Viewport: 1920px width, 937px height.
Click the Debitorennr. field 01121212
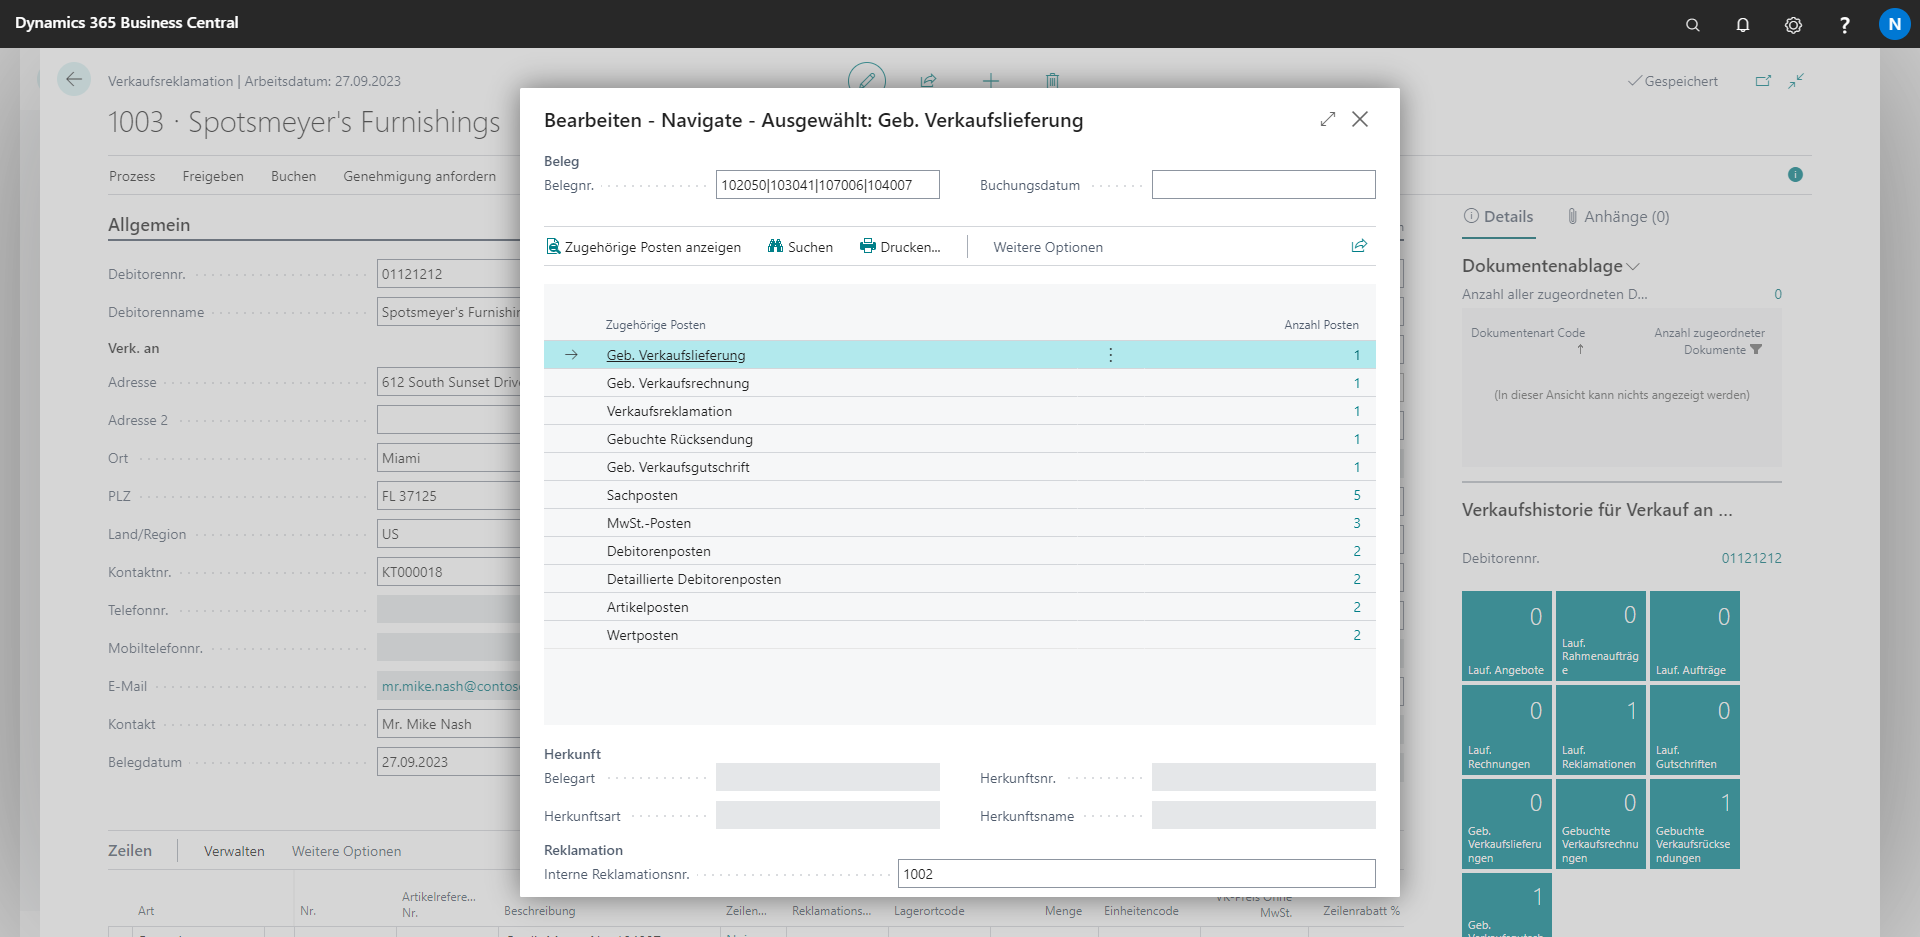[448, 274]
